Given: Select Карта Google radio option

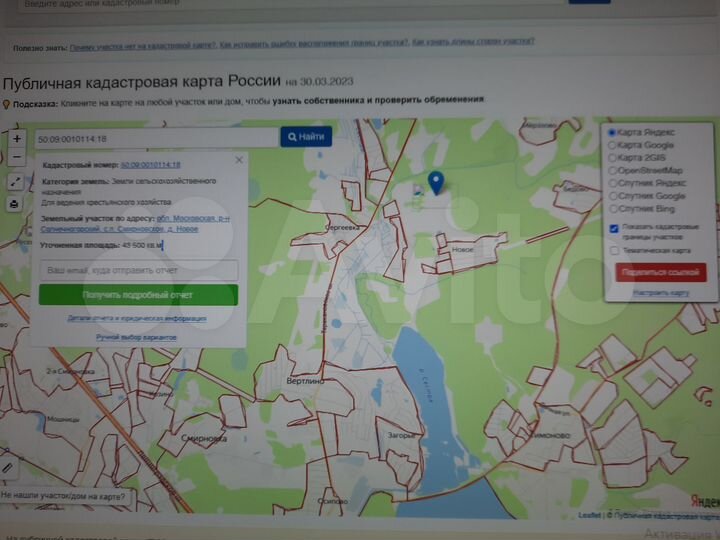Looking at the screenshot, I should tap(612, 145).
